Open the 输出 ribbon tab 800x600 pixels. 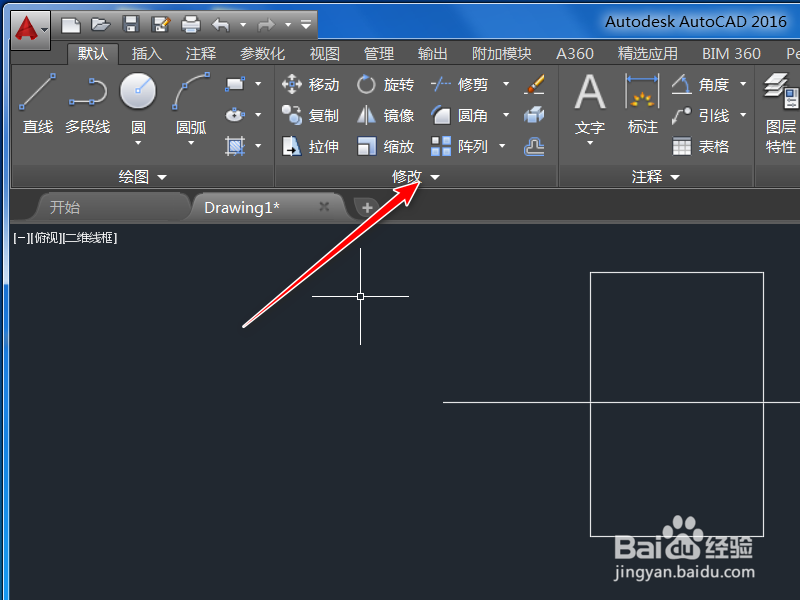[433, 54]
